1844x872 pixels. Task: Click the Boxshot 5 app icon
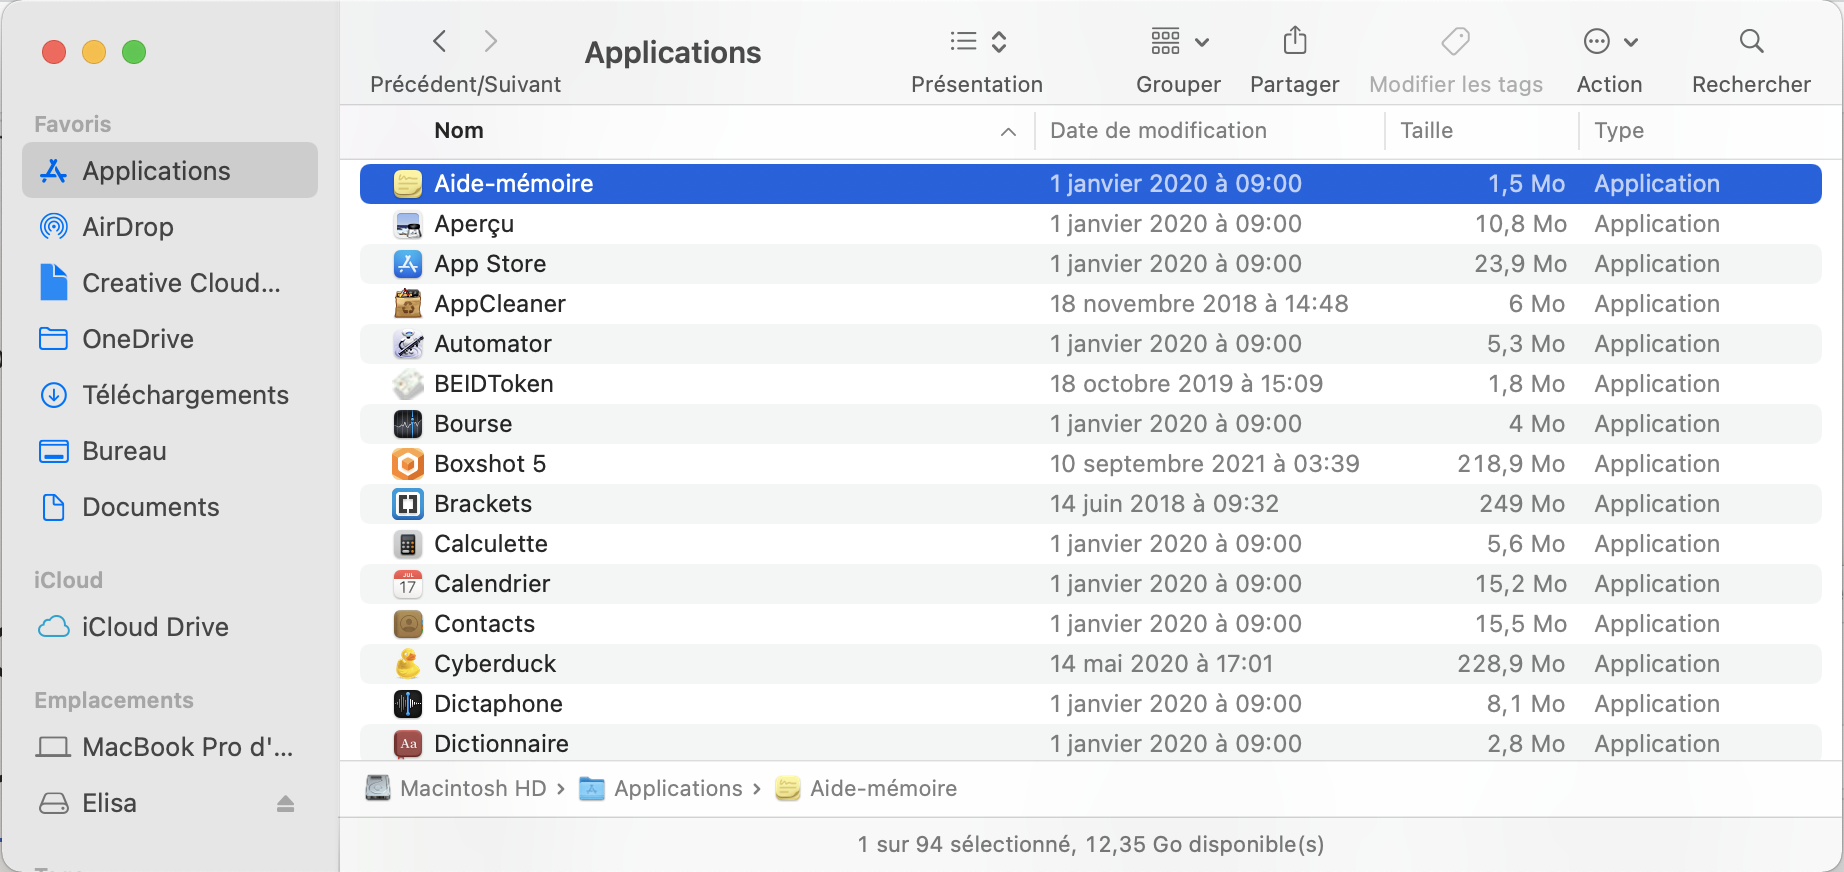tap(408, 464)
